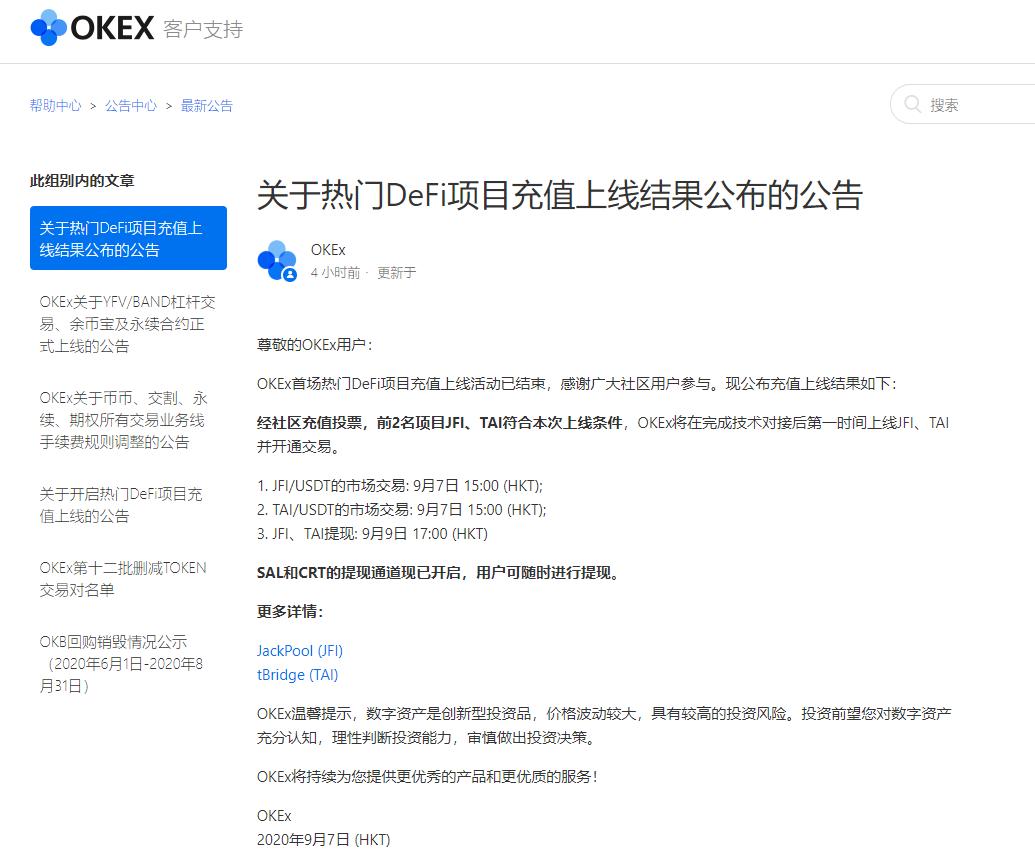
Task: Select the highlighted DeFi充值上线结果 sidebar article
Action: click(x=128, y=238)
